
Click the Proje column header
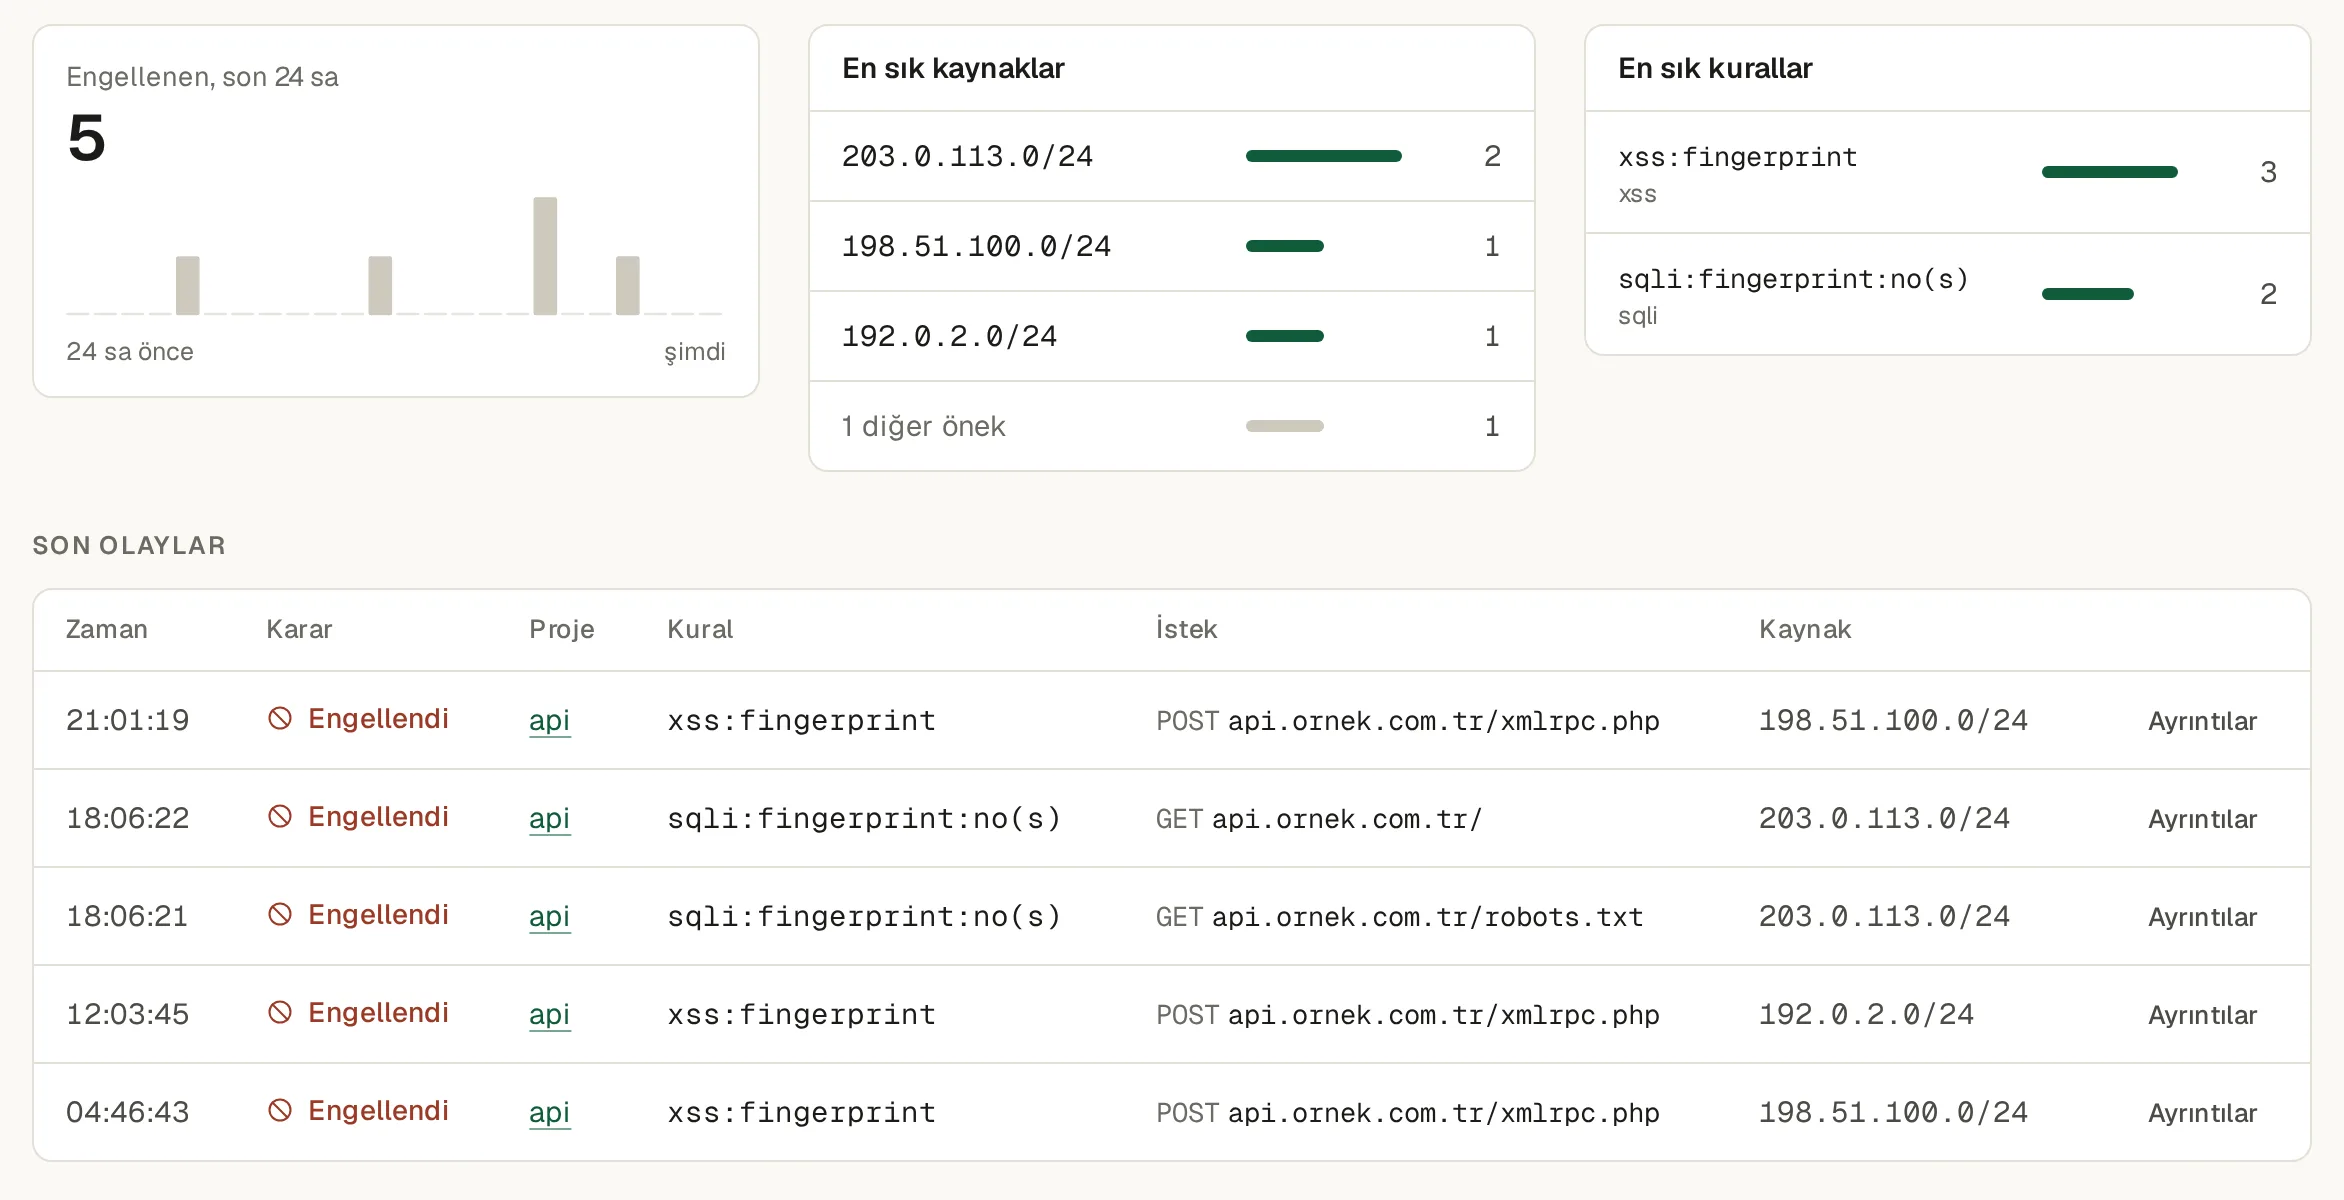pos(561,629)
